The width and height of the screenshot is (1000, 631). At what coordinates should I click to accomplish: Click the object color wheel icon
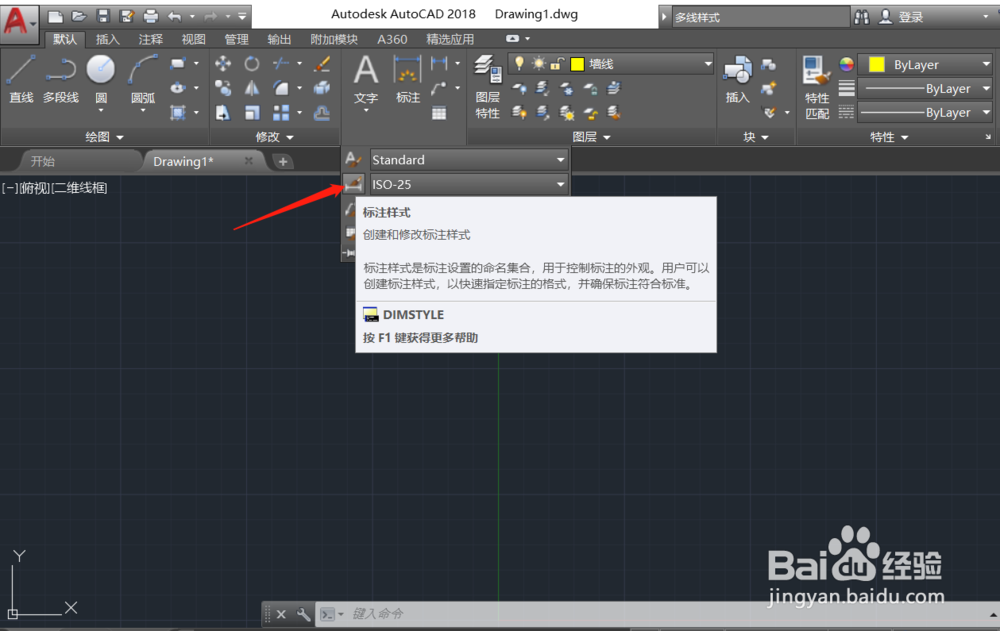click(x=846, y=64)
